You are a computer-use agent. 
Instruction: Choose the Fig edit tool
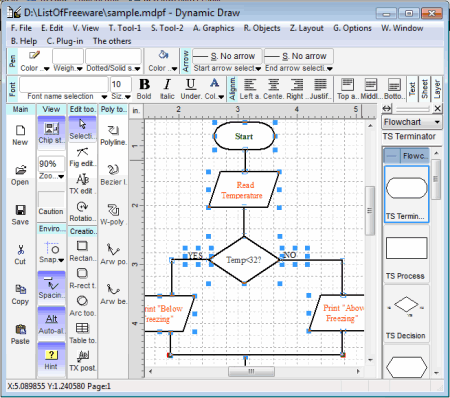pos(82,157)
